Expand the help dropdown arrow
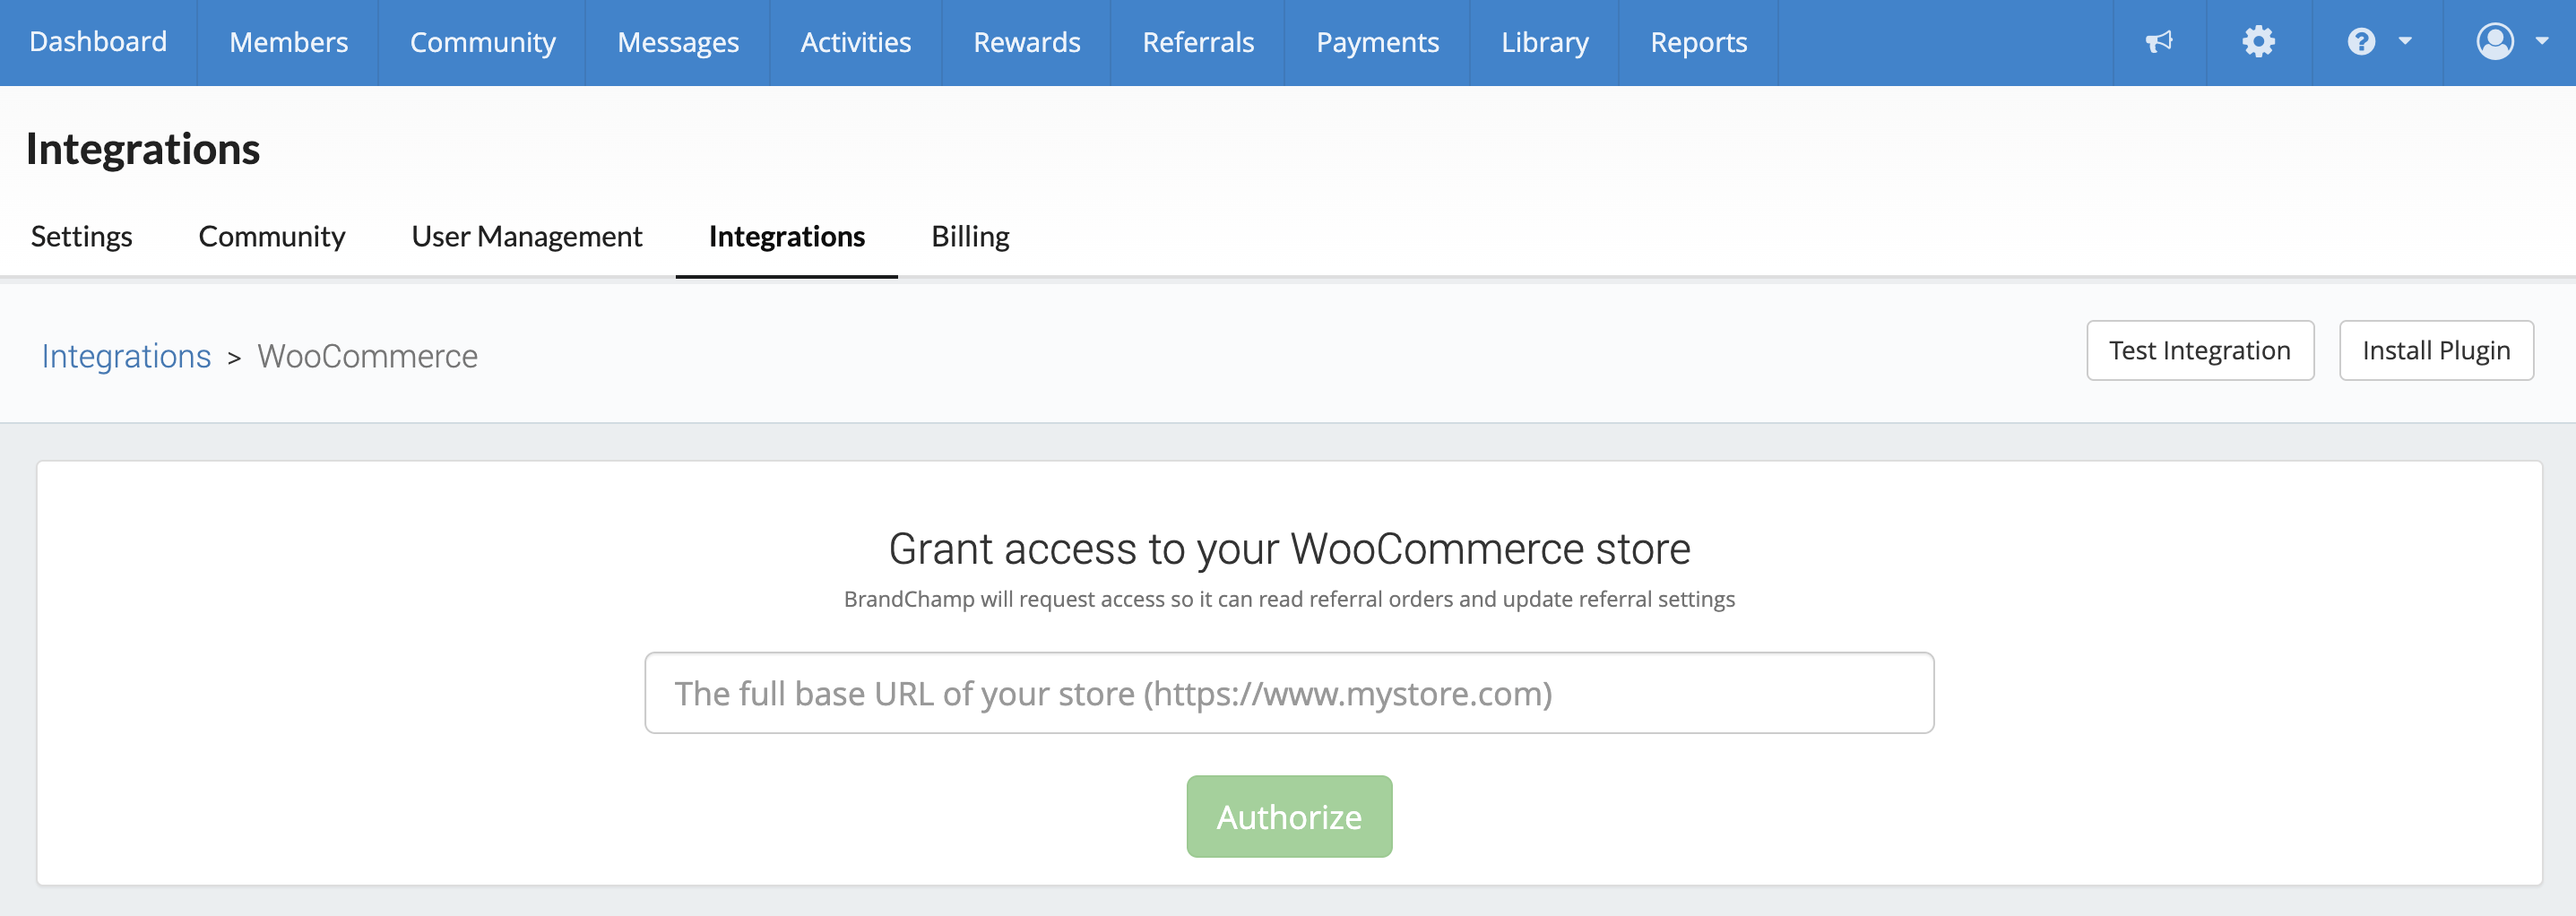2576x916 pixels. (x=2405, y=42)
